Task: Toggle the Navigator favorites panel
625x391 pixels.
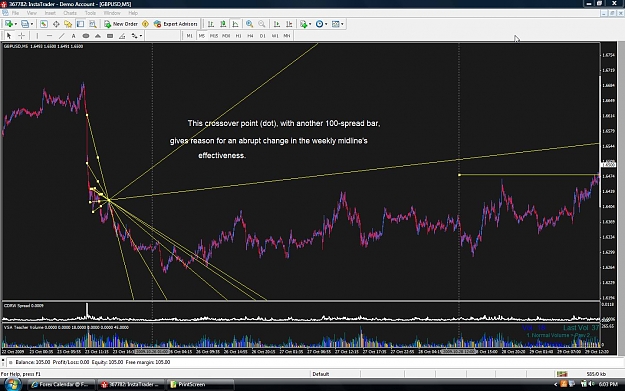Action: pos(68,24)
